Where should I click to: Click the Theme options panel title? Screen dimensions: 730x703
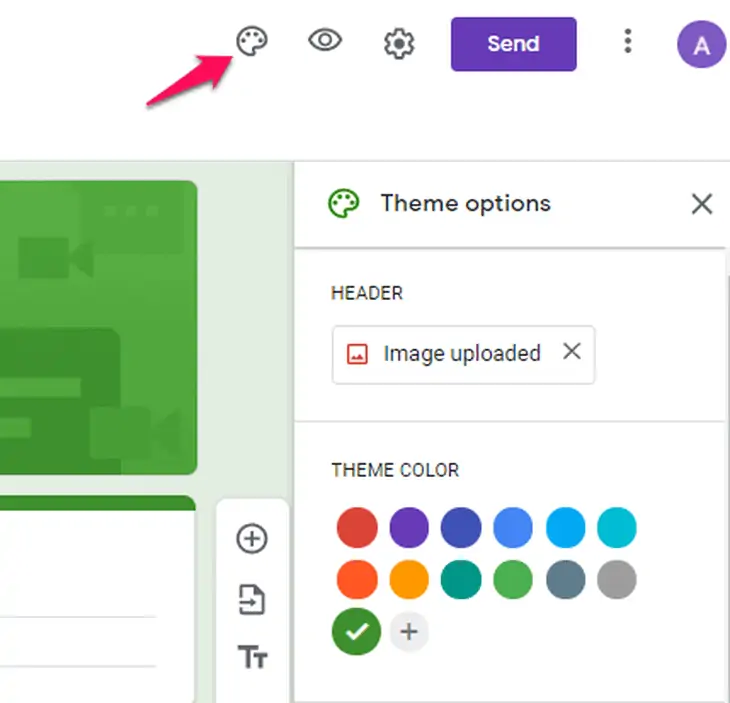[466, 203]
